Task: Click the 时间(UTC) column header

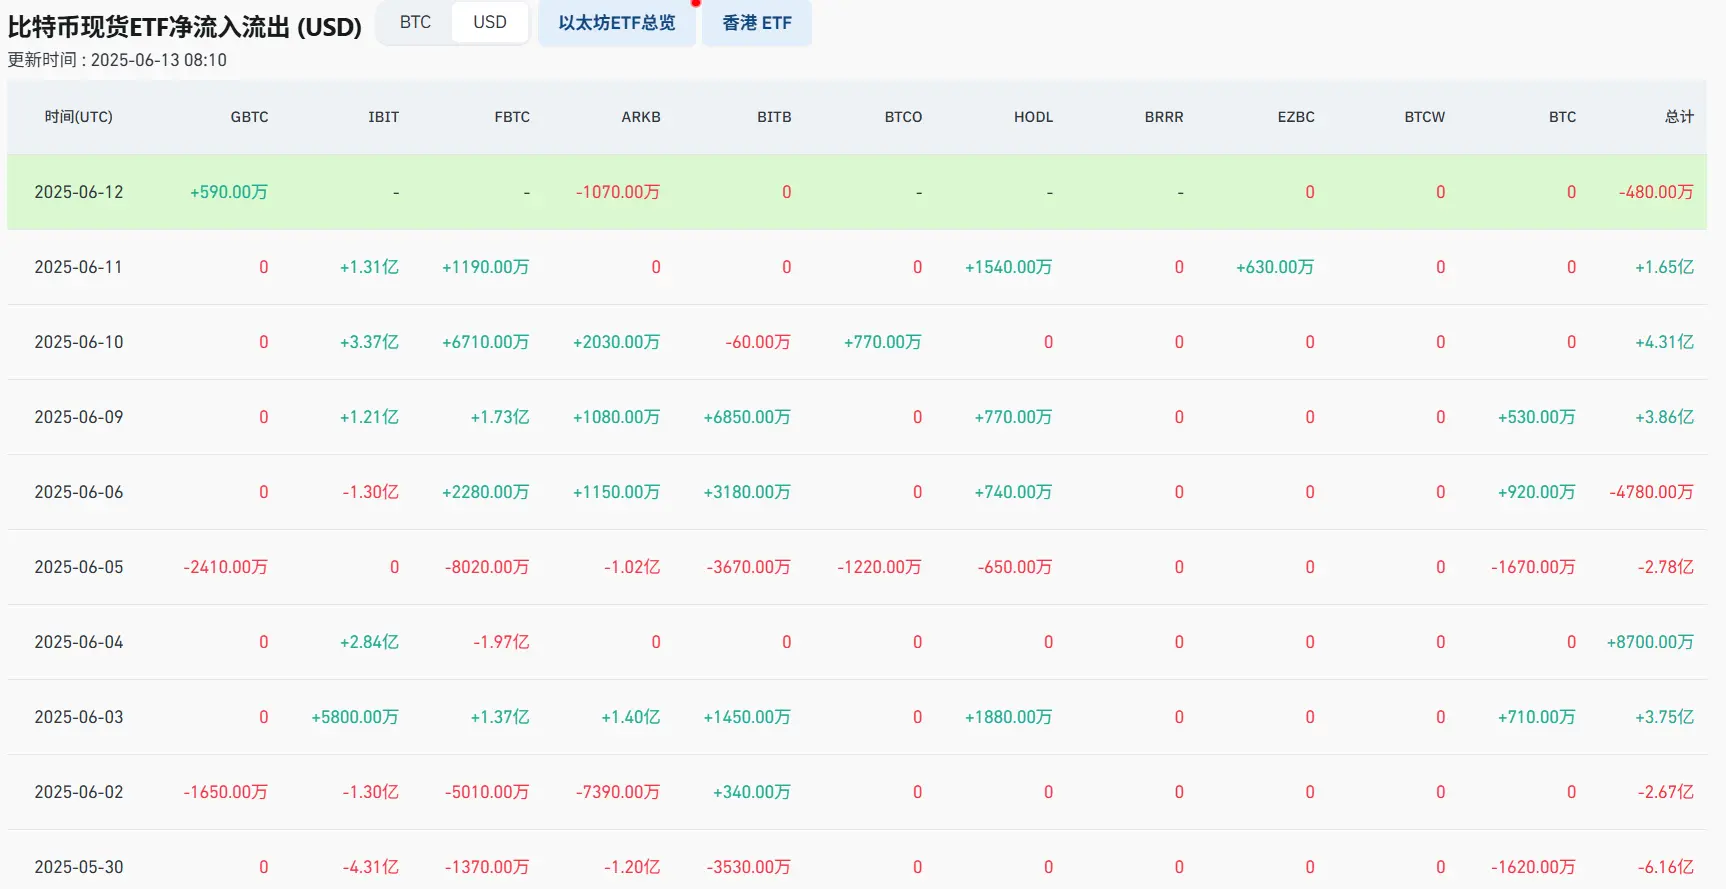Action: coord(79,117)
